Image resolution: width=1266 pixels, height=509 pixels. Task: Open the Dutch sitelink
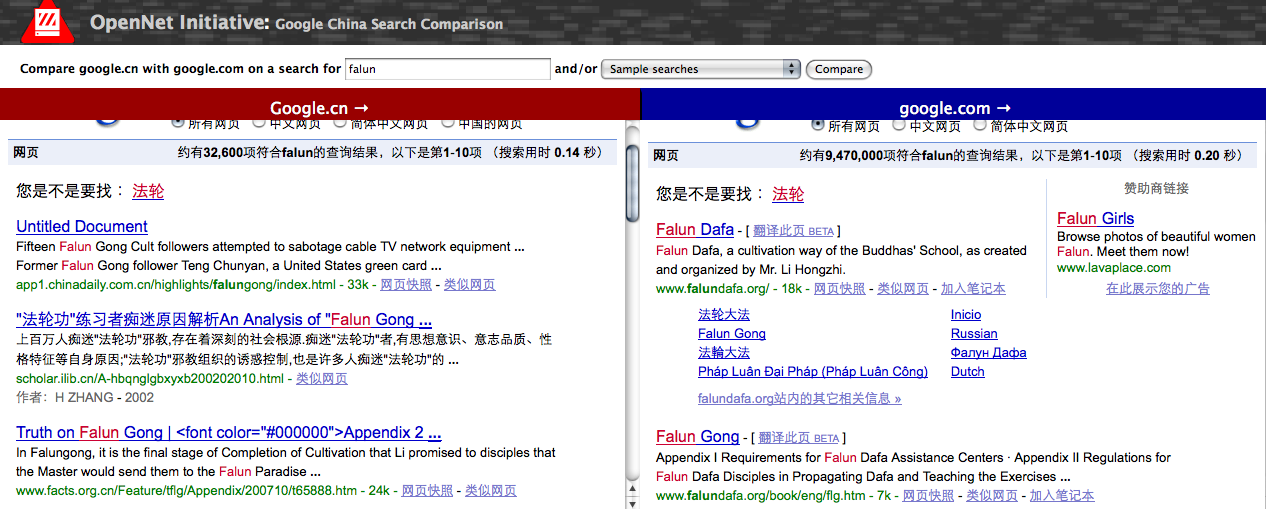(968, 372)
